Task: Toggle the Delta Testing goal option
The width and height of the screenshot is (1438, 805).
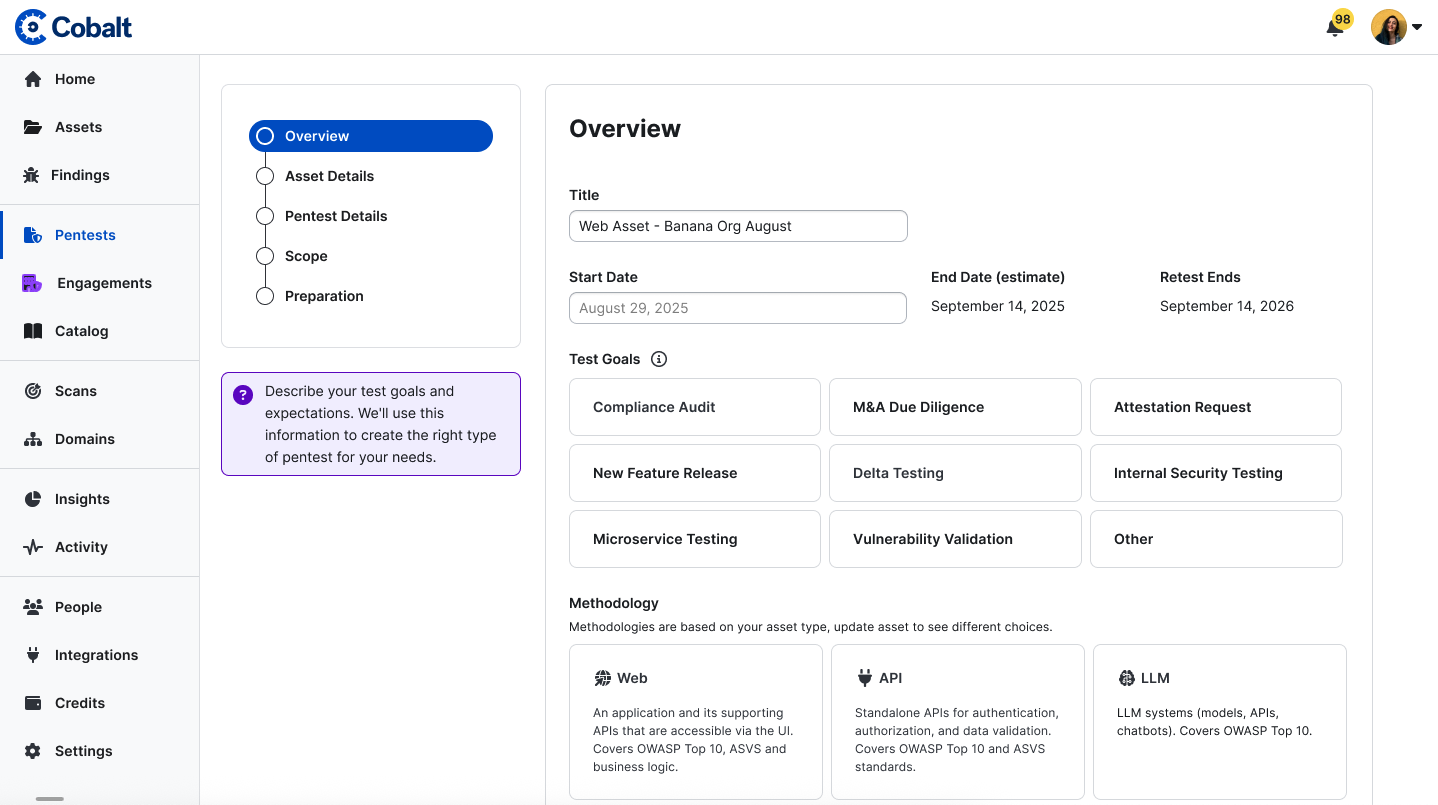Action: click(954, 473)
